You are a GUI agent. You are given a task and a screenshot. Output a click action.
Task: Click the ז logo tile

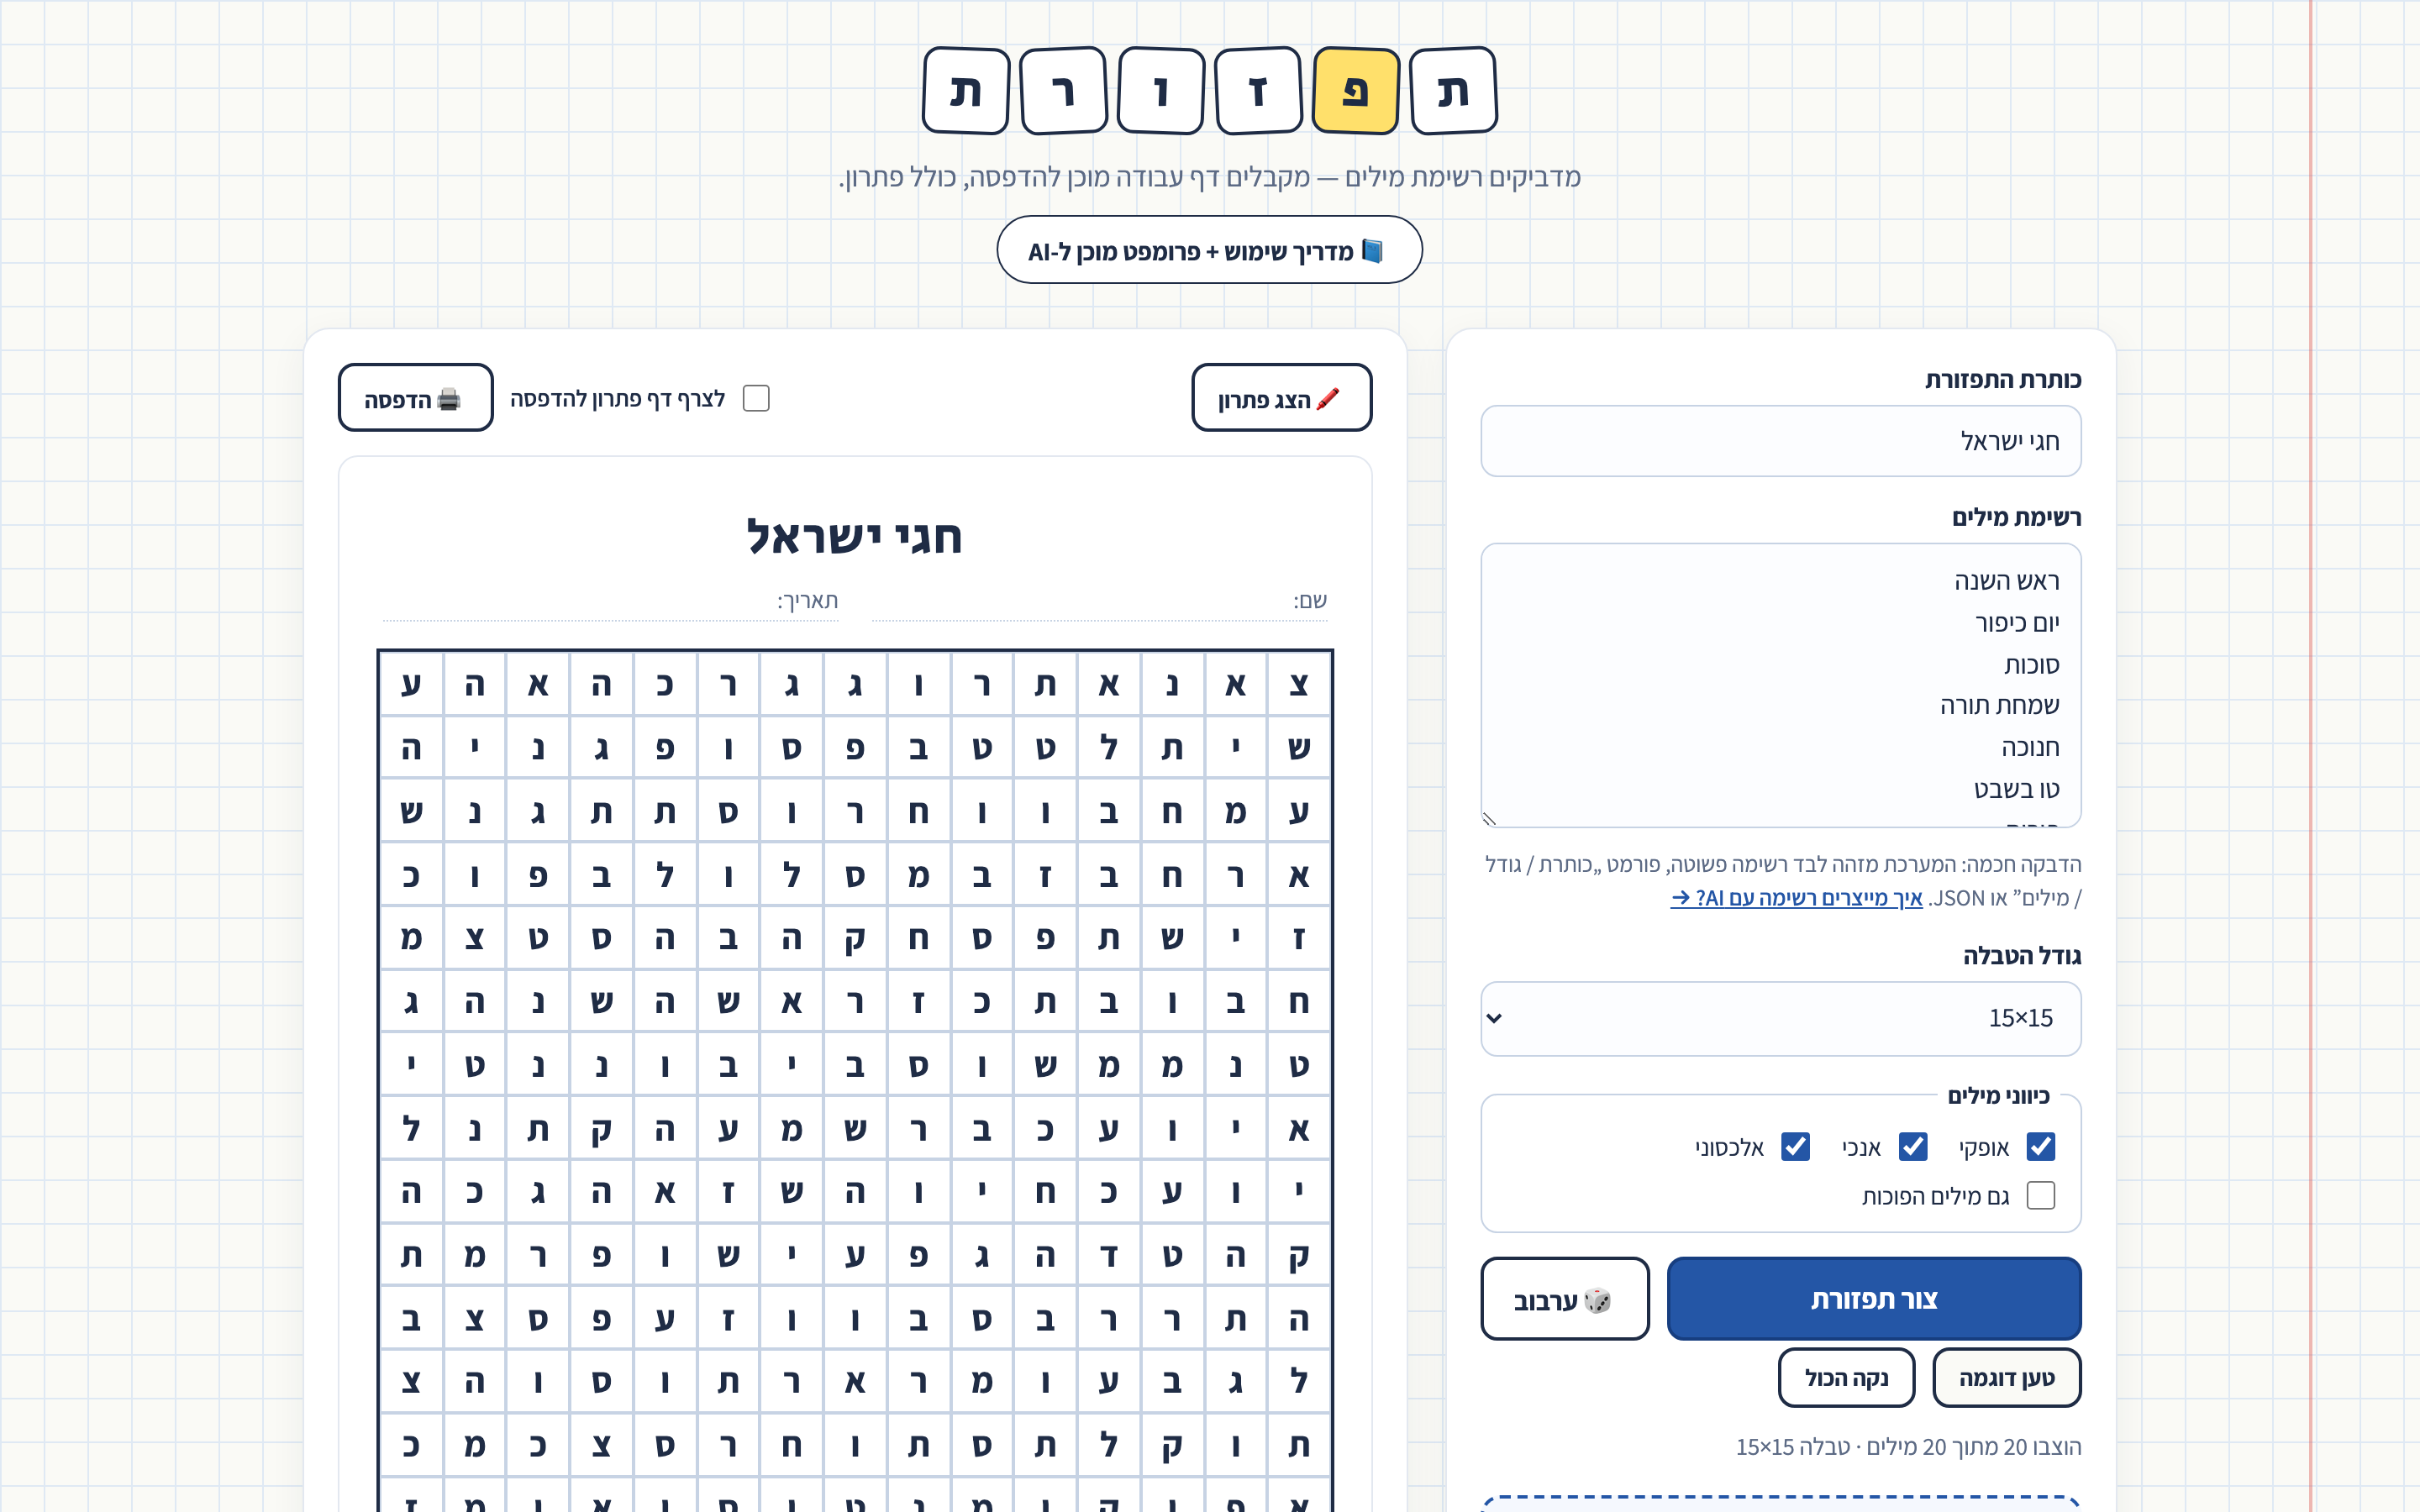coord(1258,90)
